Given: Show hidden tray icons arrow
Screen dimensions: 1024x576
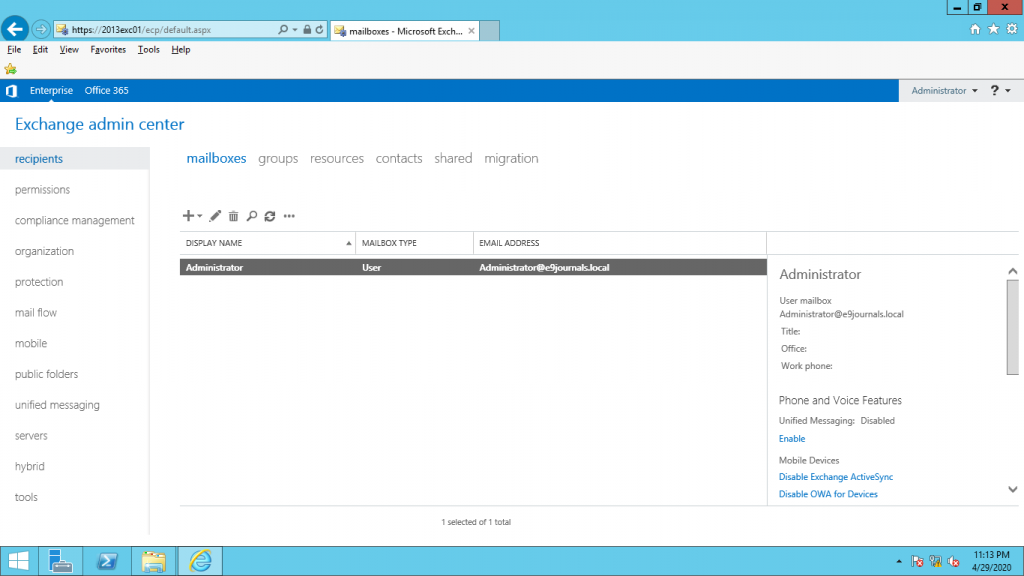Looking at the screenshot, I should [899, 562].
